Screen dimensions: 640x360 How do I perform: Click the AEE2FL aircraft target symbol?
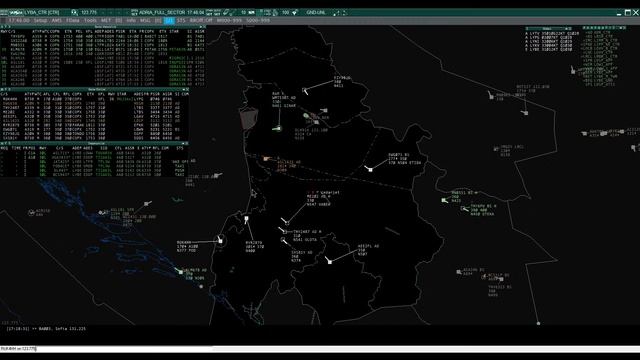point(330,262)
